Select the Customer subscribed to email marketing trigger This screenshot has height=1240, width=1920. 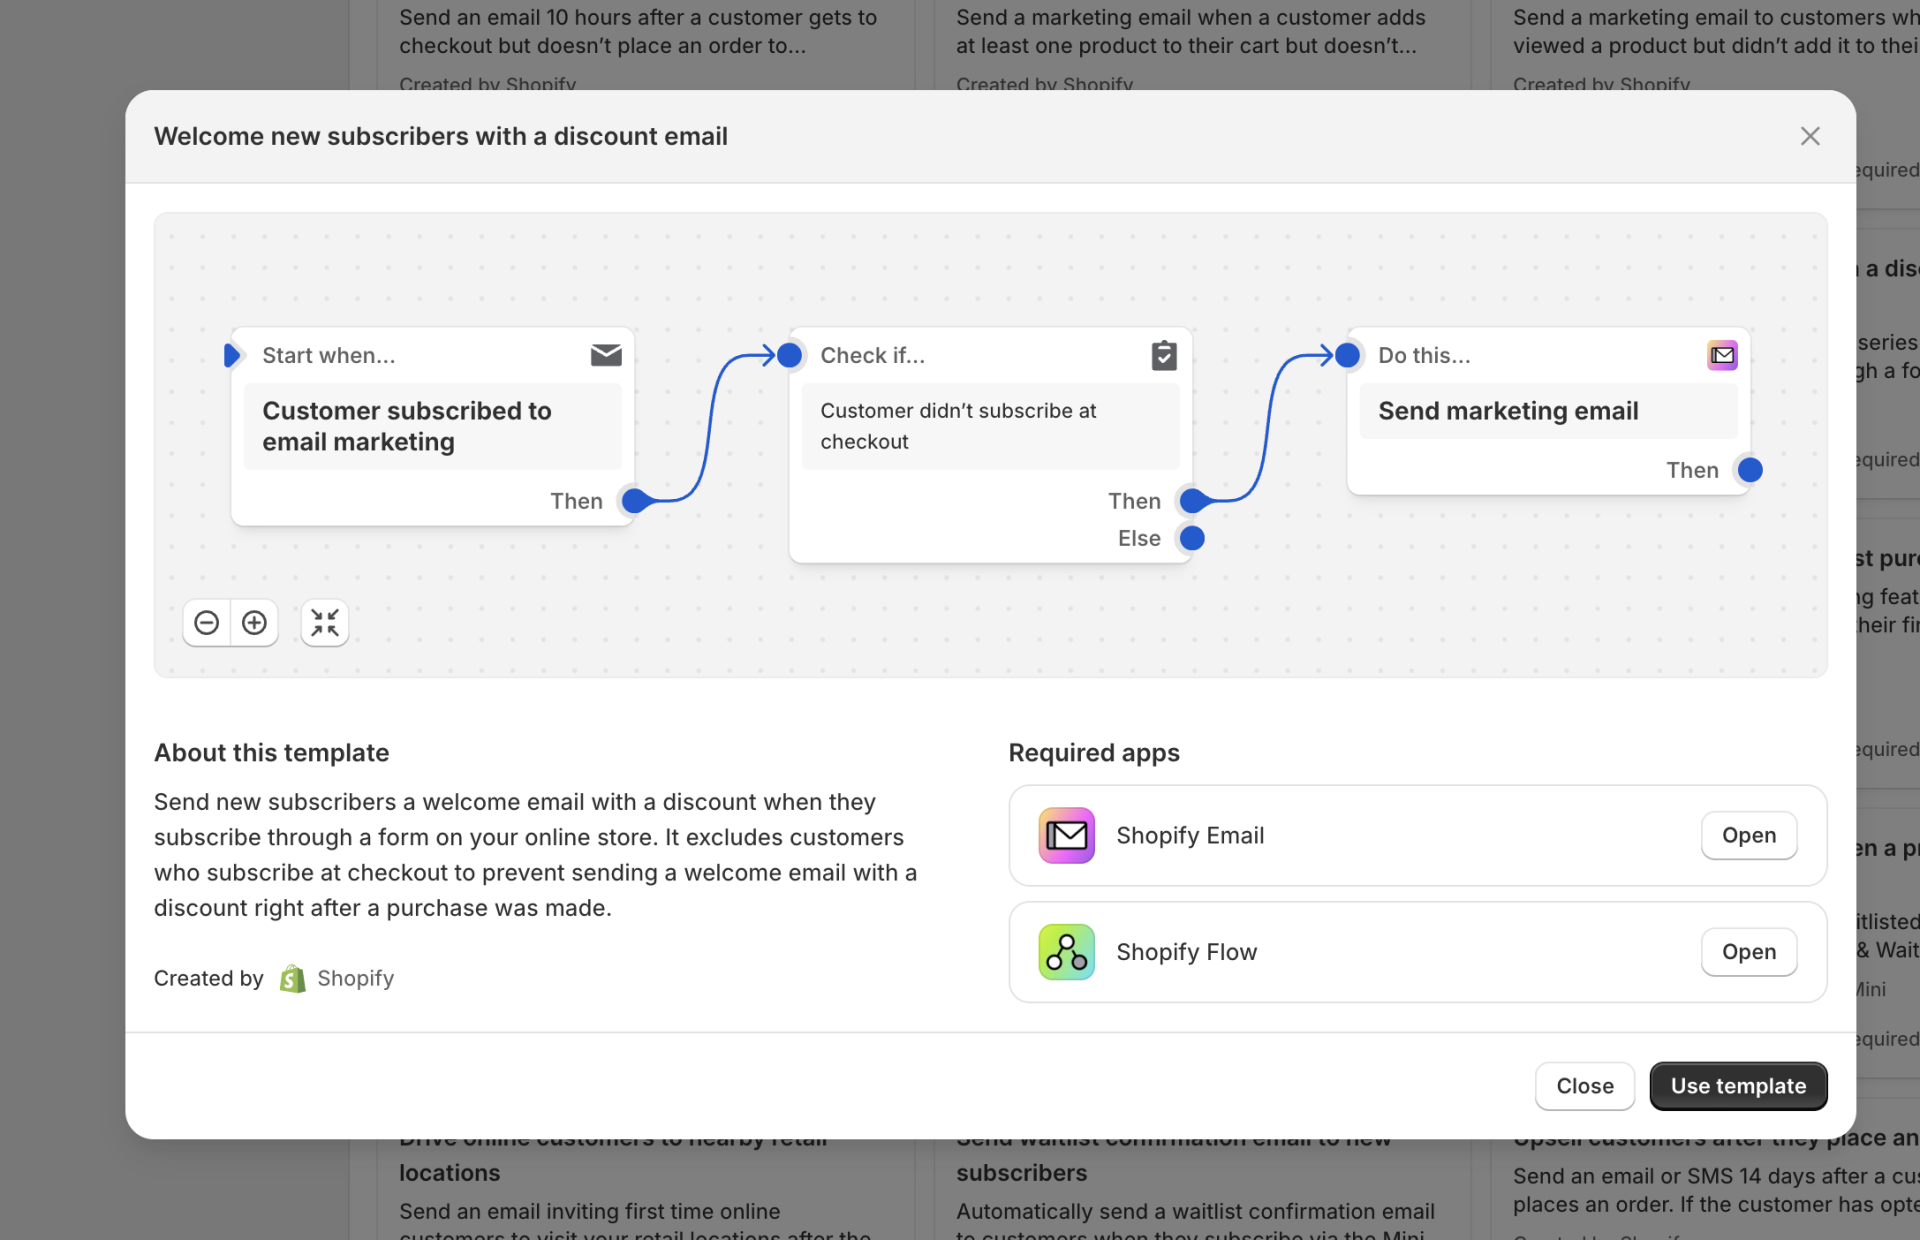click(432, 426)
